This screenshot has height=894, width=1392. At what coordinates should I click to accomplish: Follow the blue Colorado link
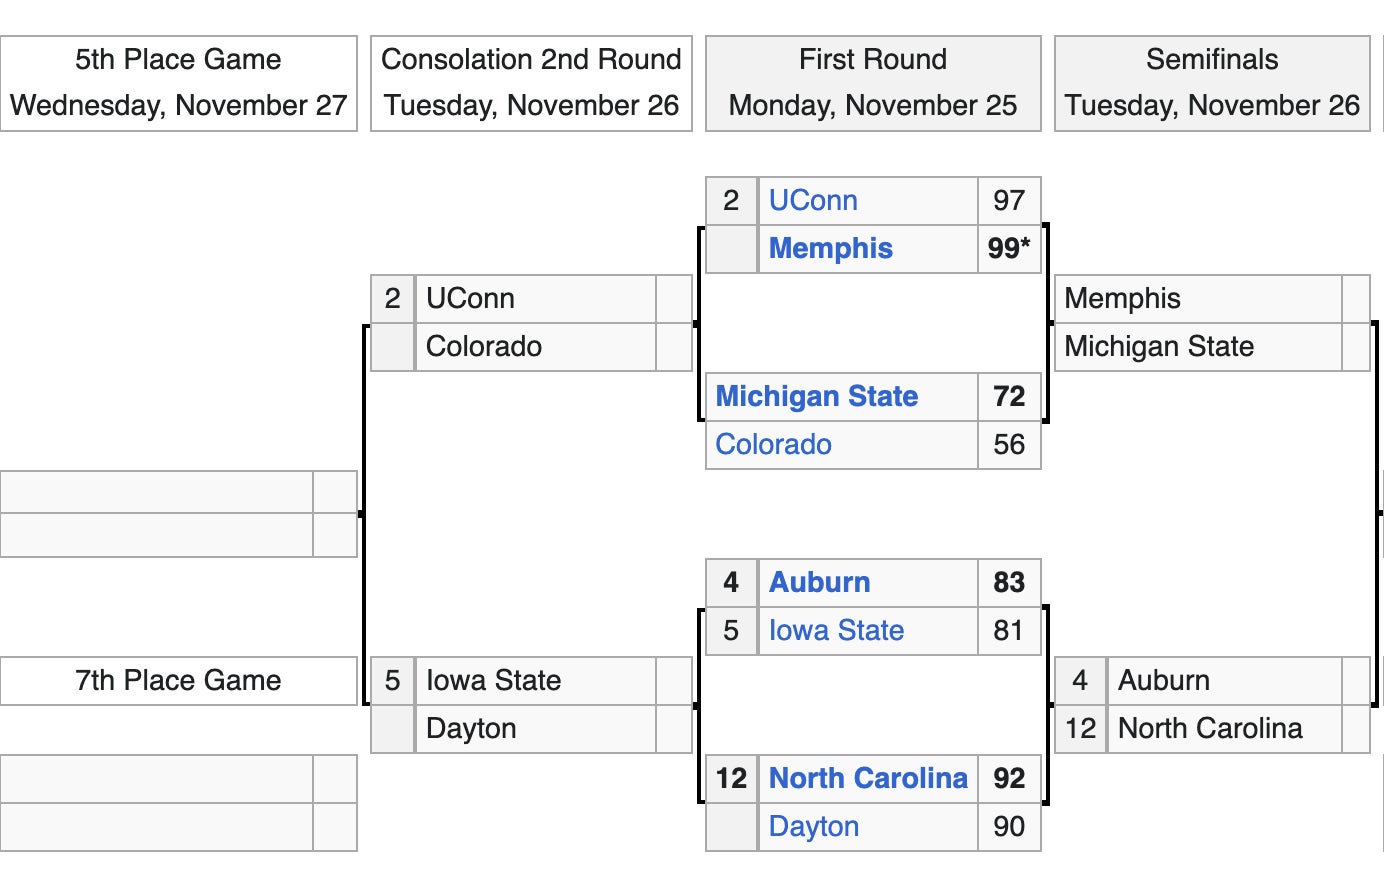(773, 445)
